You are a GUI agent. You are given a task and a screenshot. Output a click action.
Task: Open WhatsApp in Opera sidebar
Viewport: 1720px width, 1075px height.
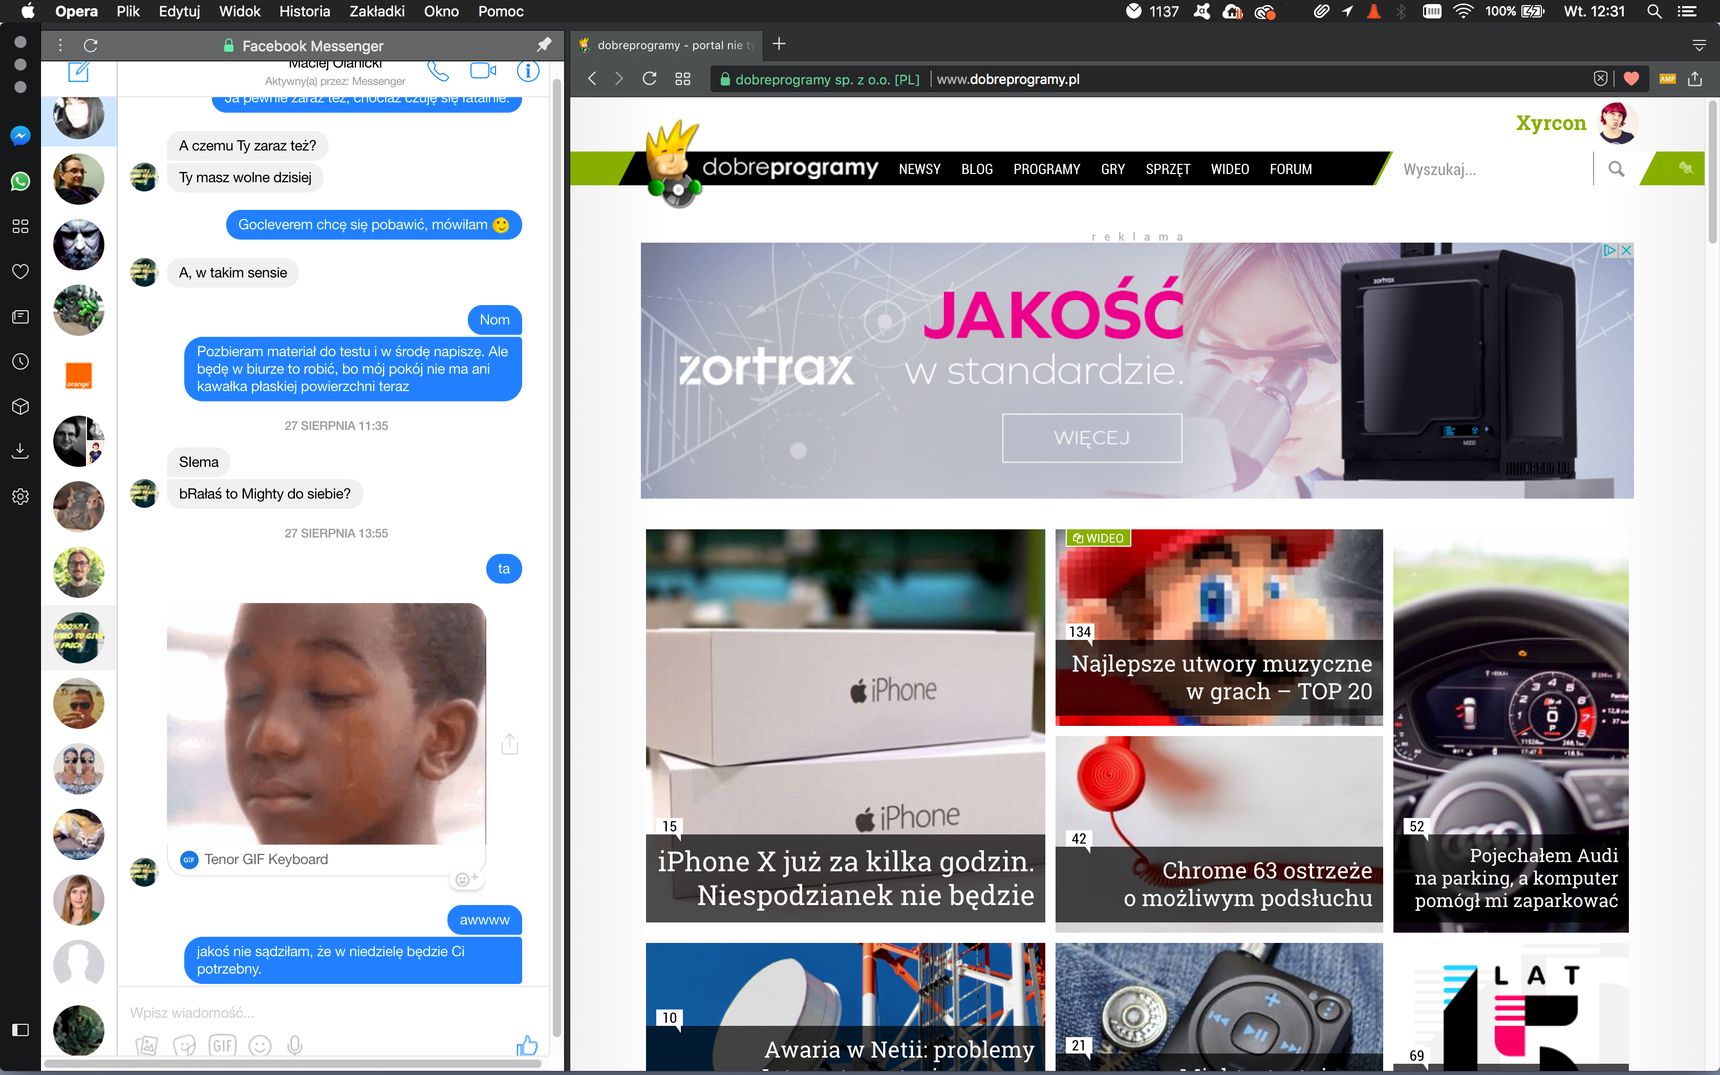[20, 181]
